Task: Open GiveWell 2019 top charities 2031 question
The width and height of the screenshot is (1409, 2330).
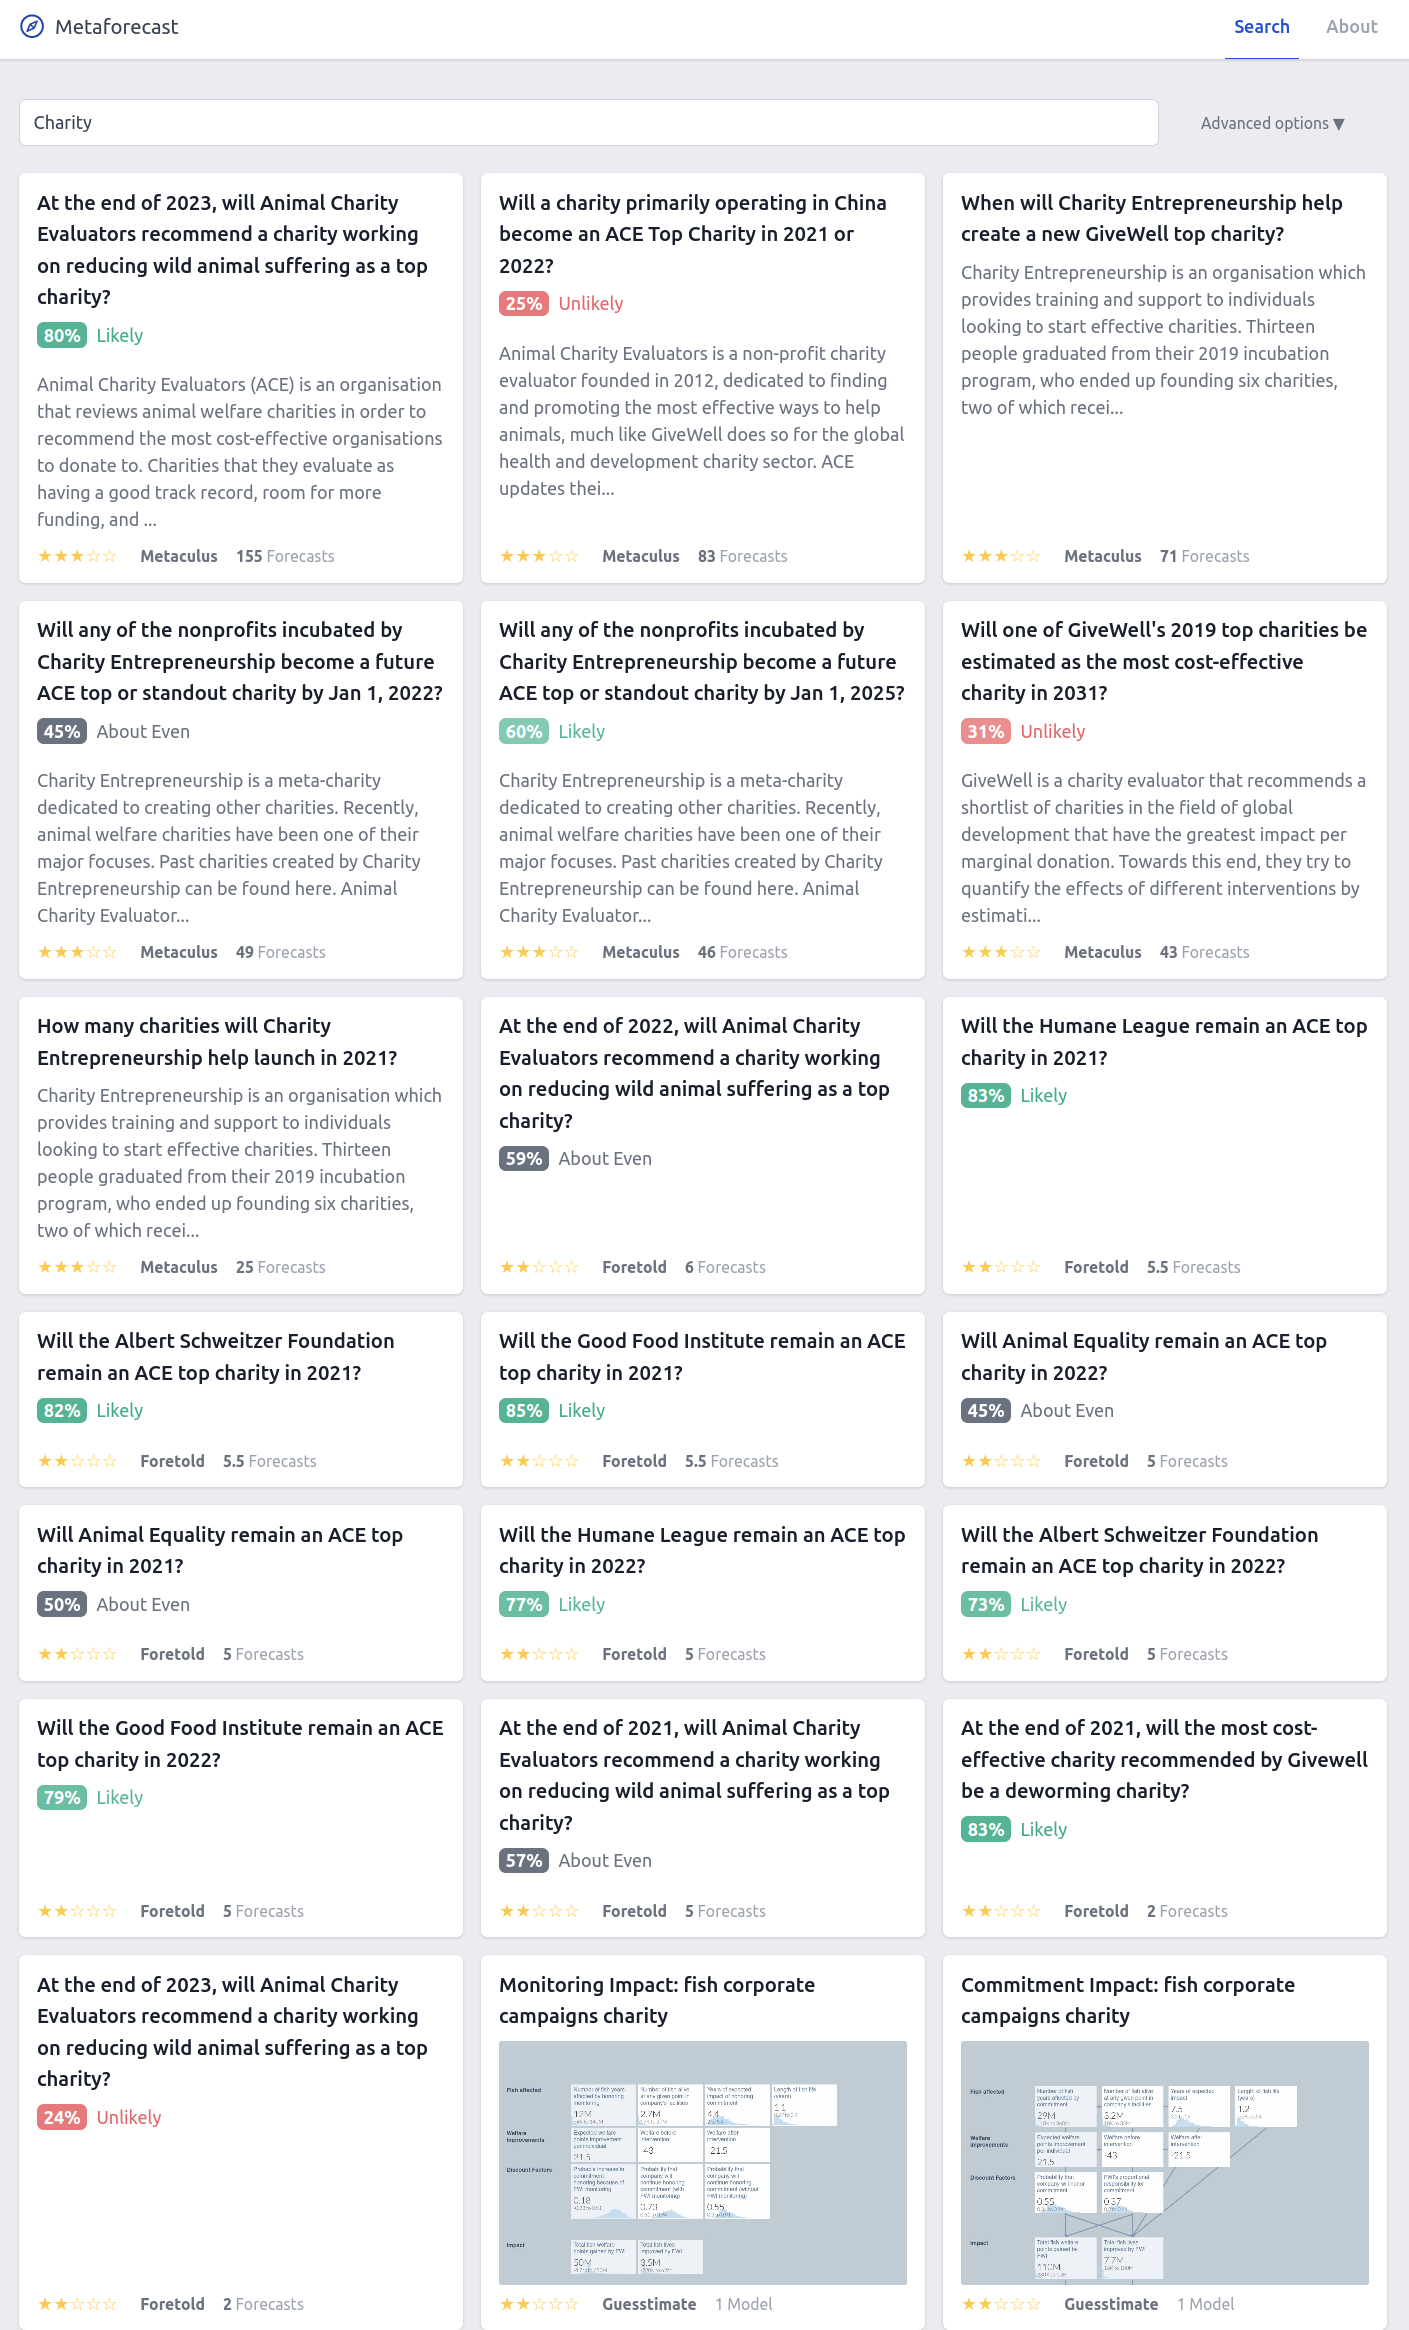Action: [x=1165, y=661]
